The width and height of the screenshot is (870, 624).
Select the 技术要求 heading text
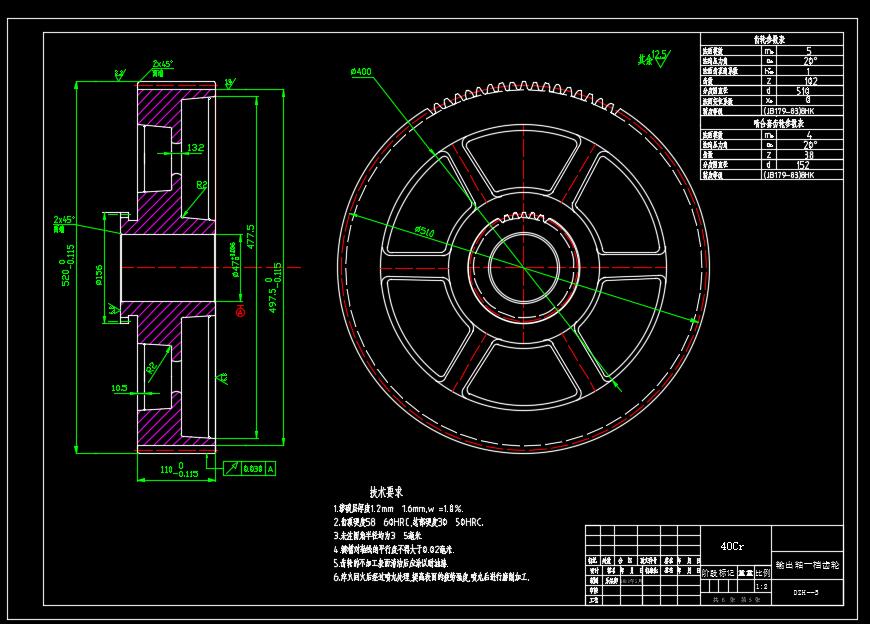[x=386, y=492]
